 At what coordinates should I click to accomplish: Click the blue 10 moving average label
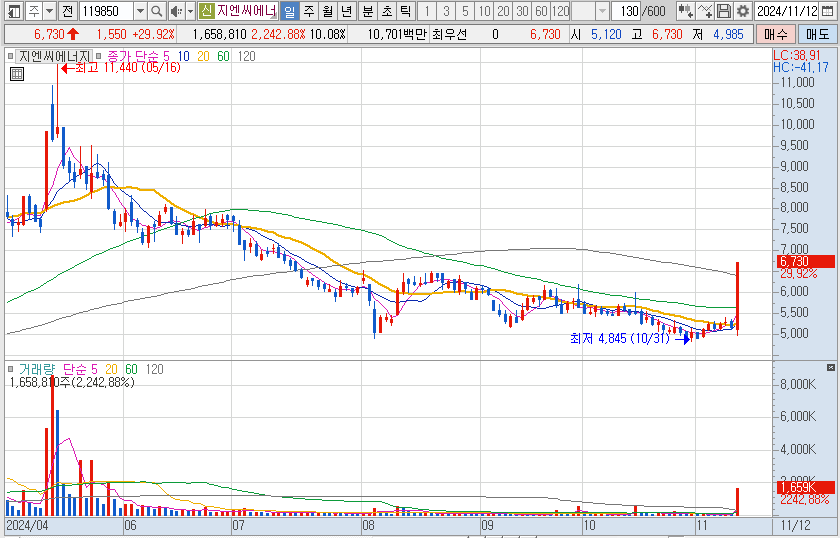pos(183,56)
